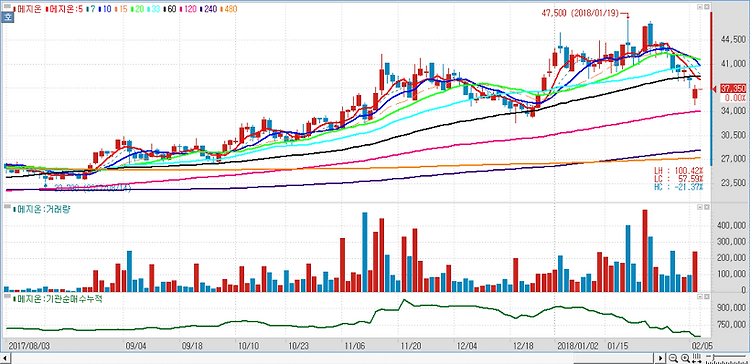Zoom in the chart with plus magnifier
Screen dimensions: 750x364
pyautogui.click(x=685, y=358)
